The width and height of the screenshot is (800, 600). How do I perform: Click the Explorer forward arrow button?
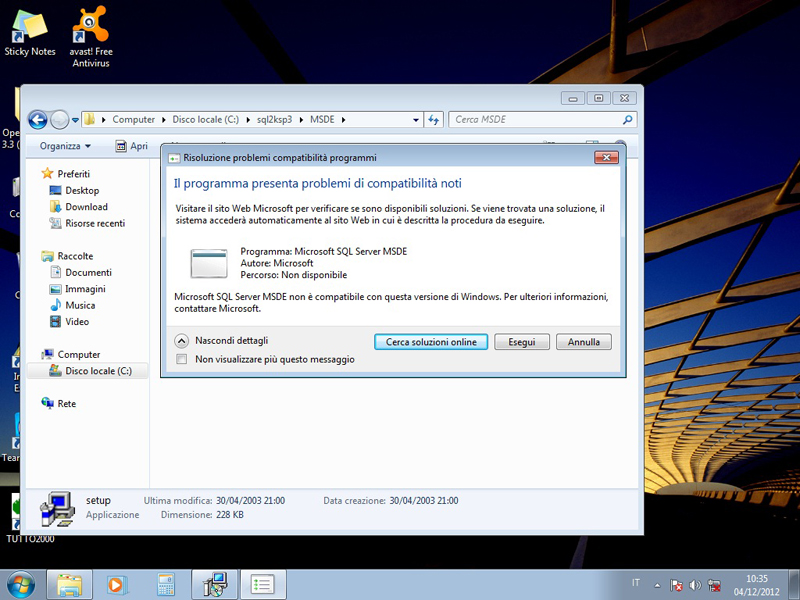(x=60, y=120)
